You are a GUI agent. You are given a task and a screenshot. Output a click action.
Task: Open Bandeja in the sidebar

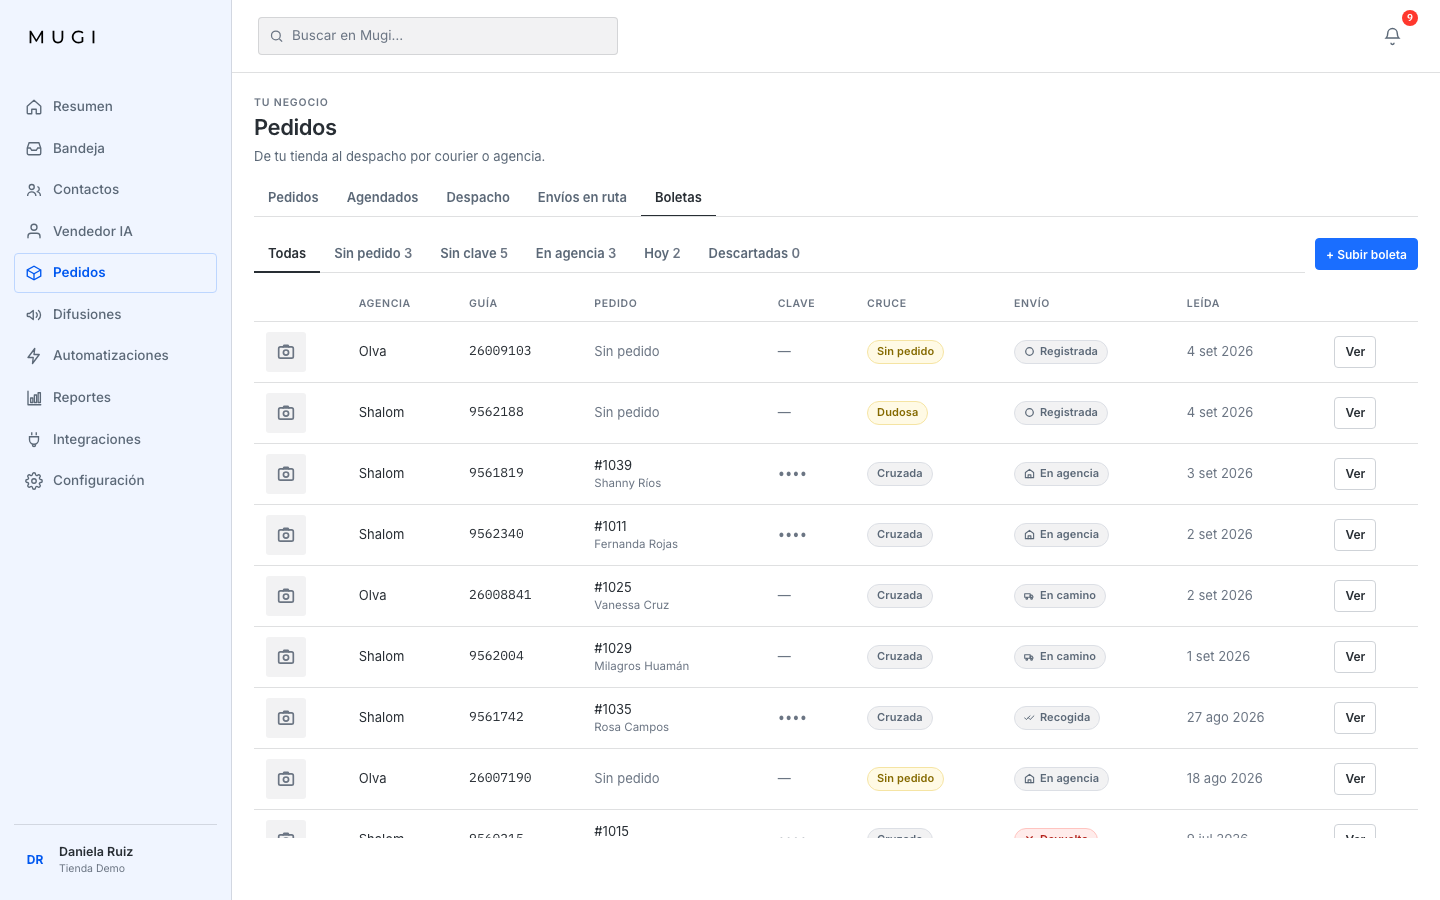tap(116, 148)
